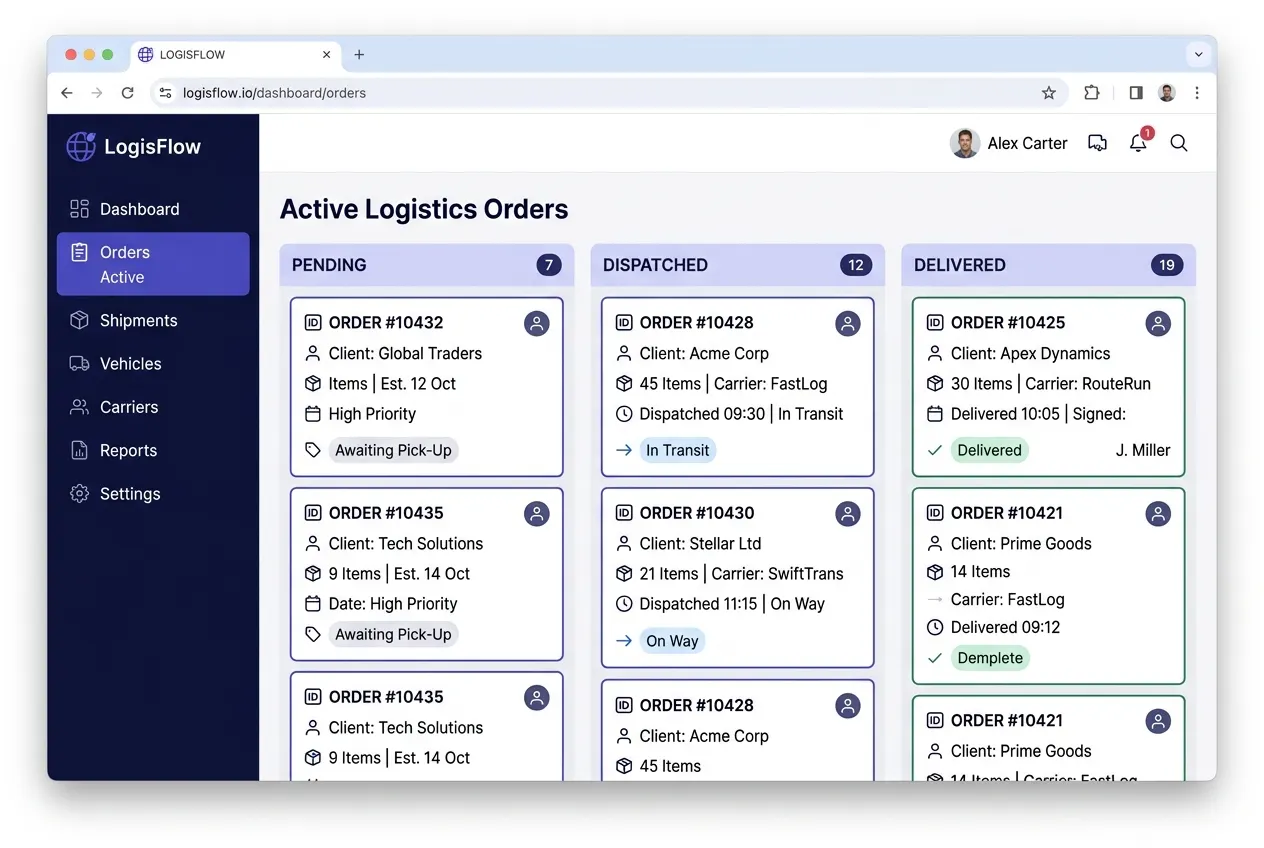
Task: Click the Delivered column count badge 19
Action: [x=1166, y=265]
